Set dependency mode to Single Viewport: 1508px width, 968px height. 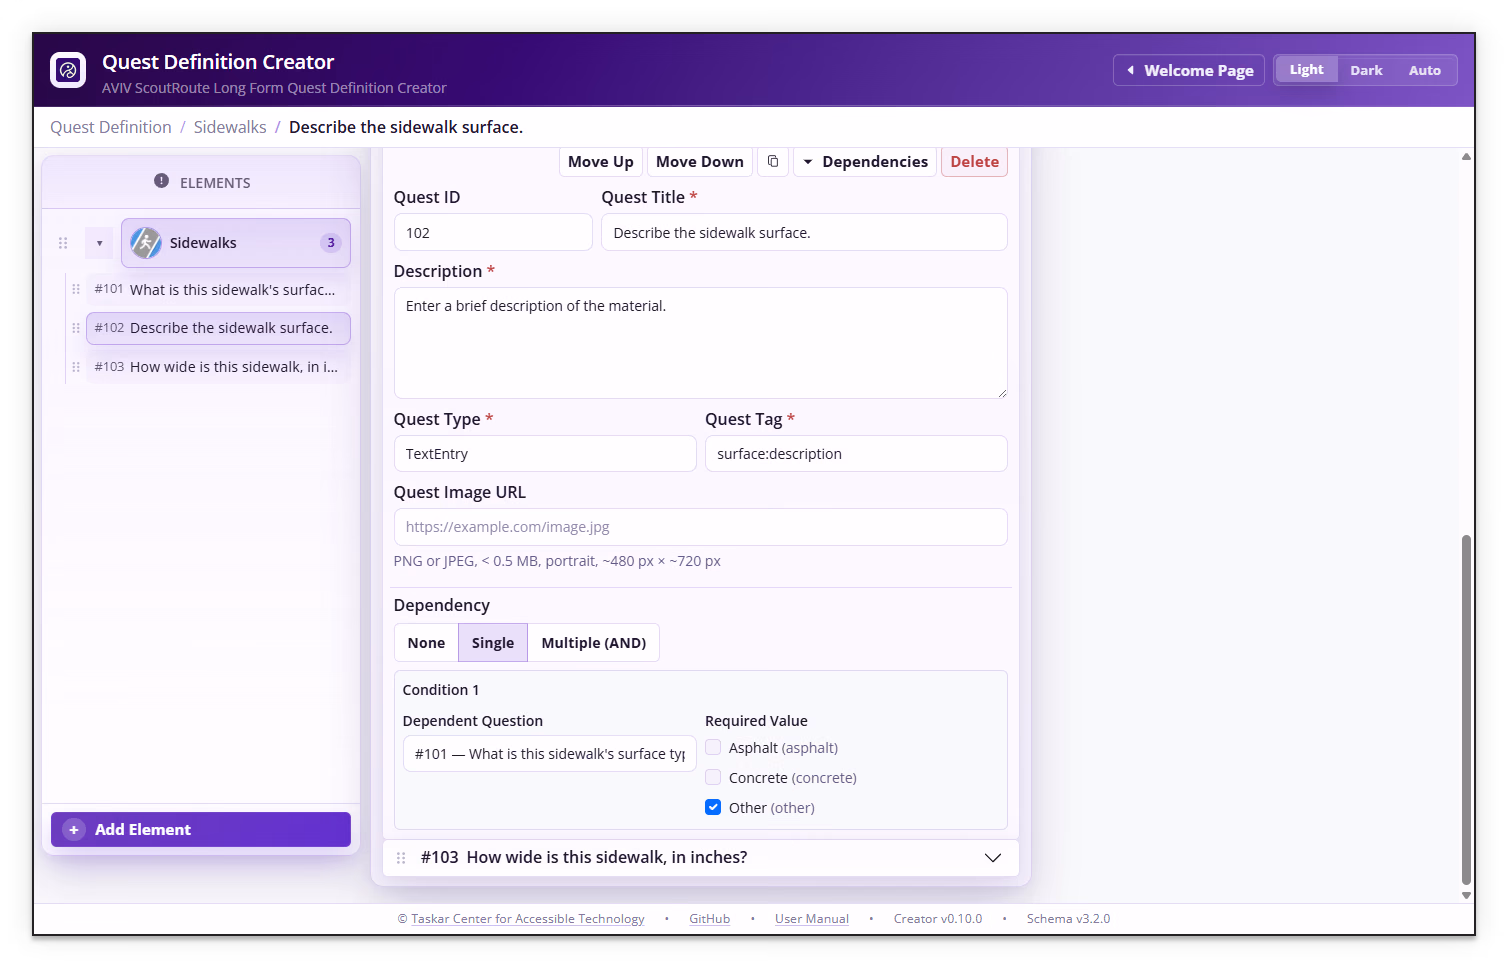(x=493, y=643)
